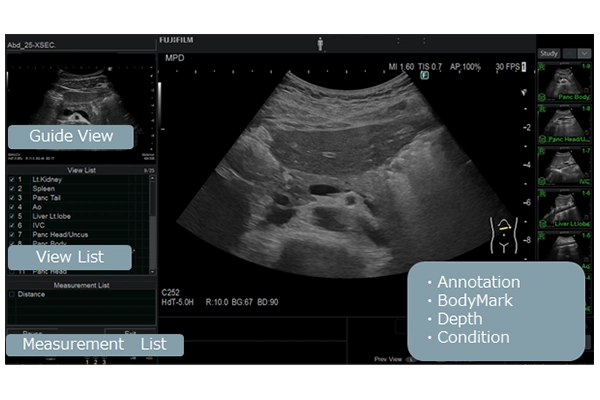Uncheck the Liver Lt.lobe view checkbox
This screenshot has height=400, width=600.
12,216
